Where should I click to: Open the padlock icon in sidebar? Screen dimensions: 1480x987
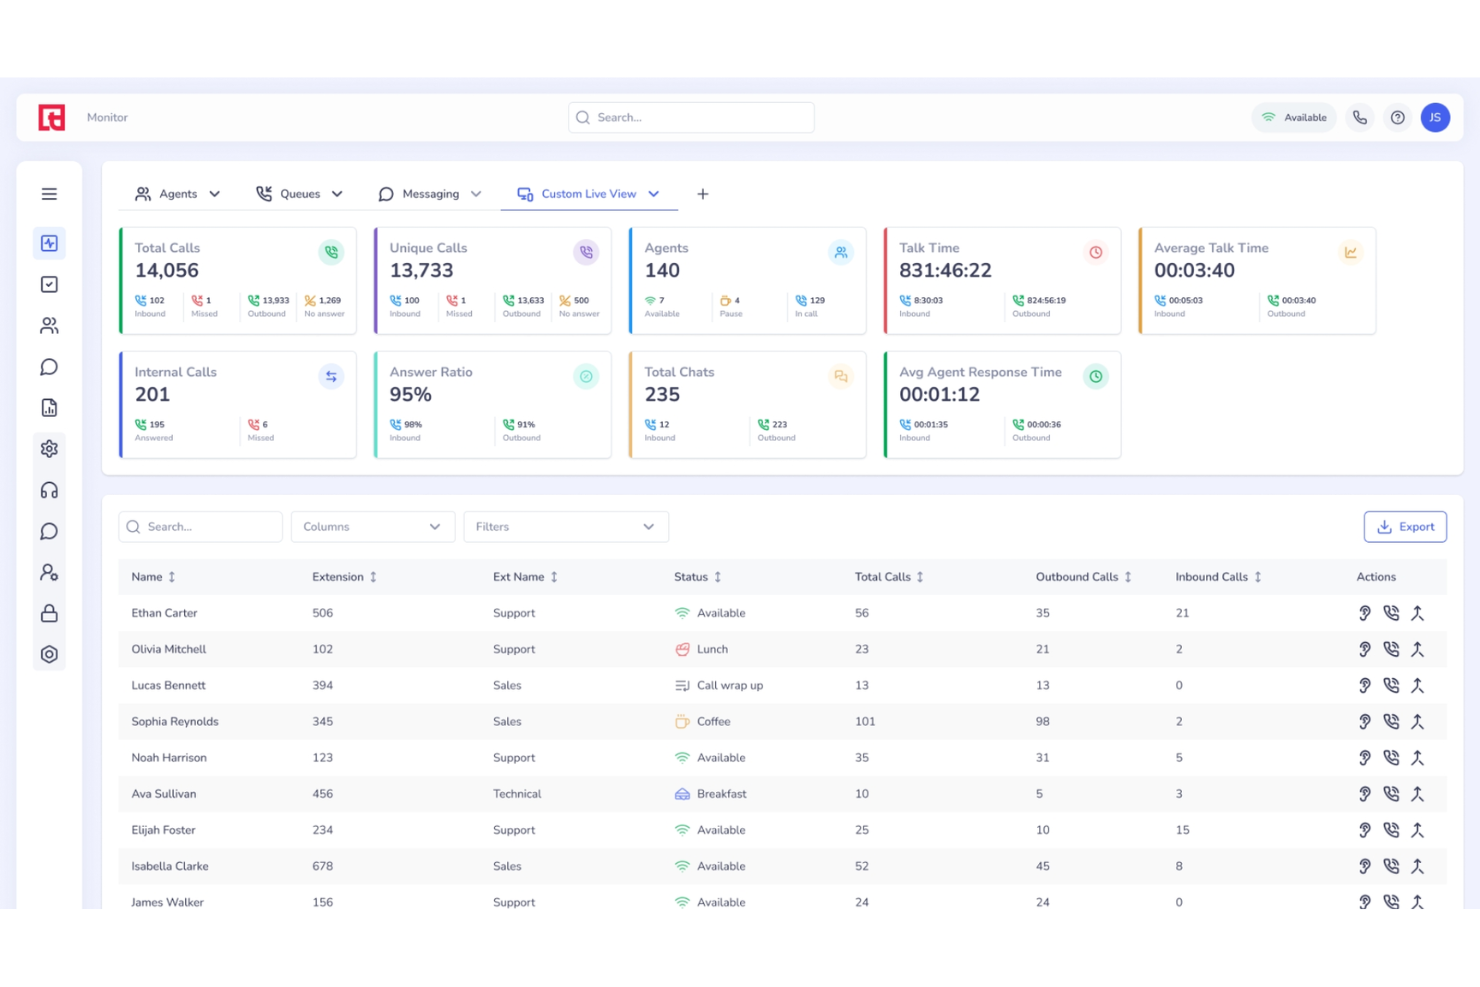pyautogui.click(x=49, y=613)
